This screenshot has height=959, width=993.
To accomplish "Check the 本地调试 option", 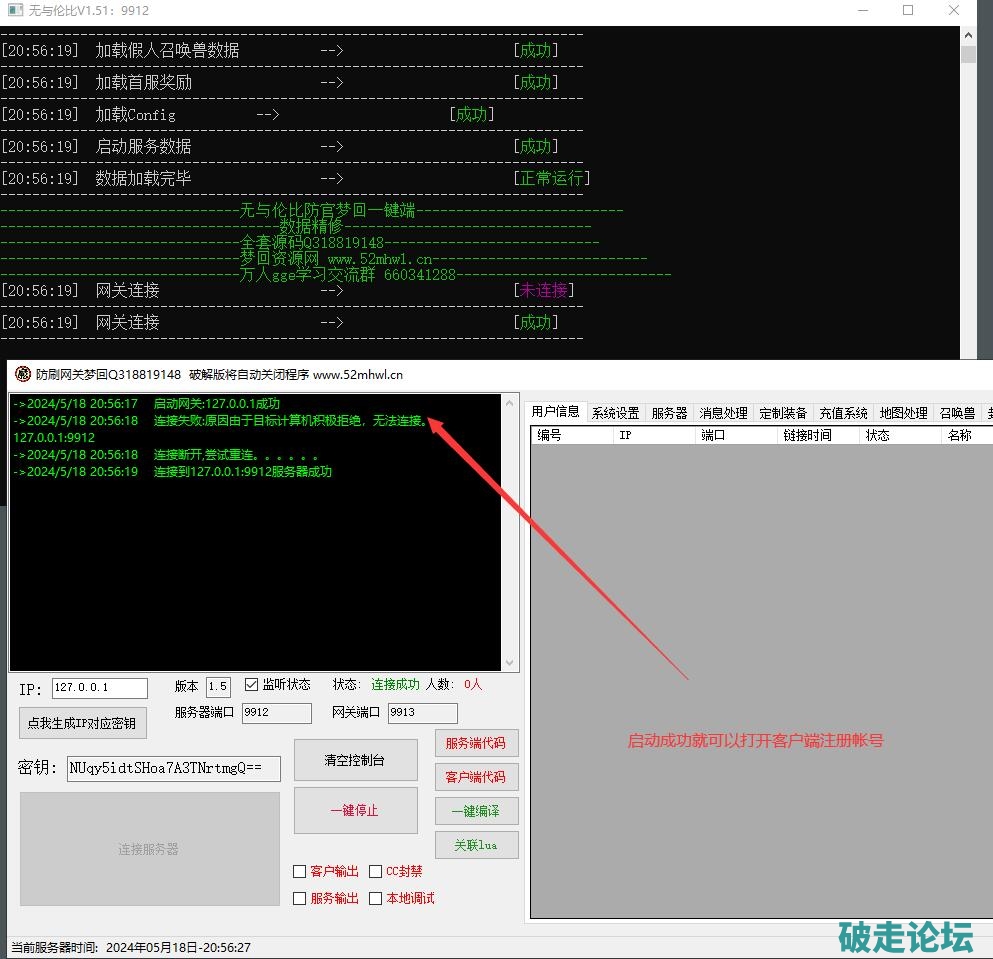I will point(376,899).
